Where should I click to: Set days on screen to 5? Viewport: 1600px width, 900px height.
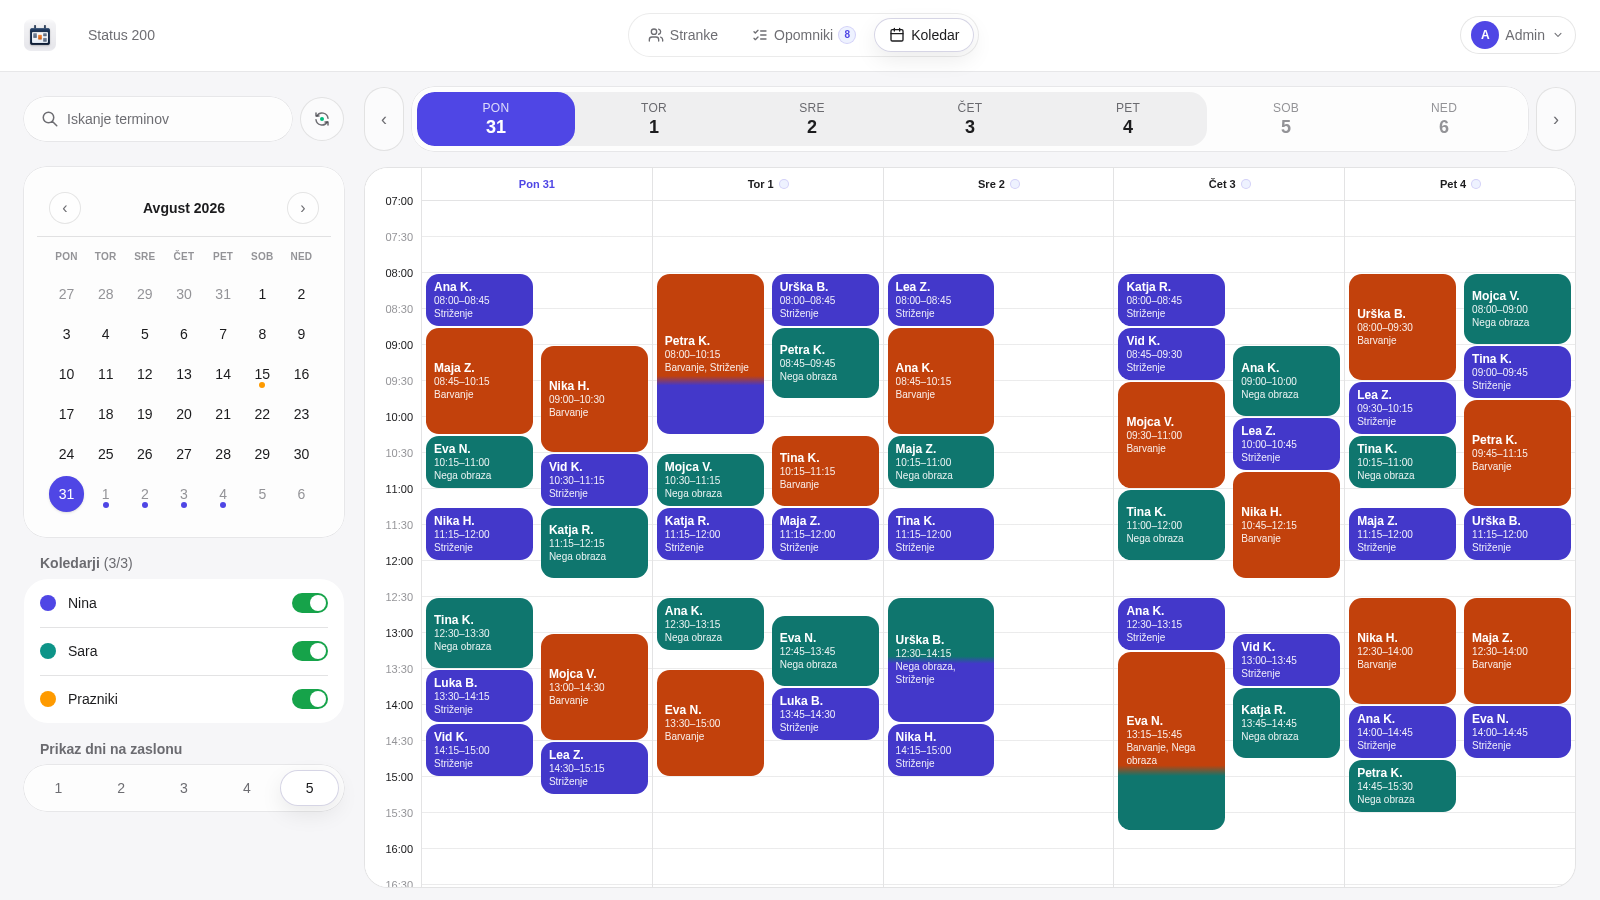[x=309, y=788]
